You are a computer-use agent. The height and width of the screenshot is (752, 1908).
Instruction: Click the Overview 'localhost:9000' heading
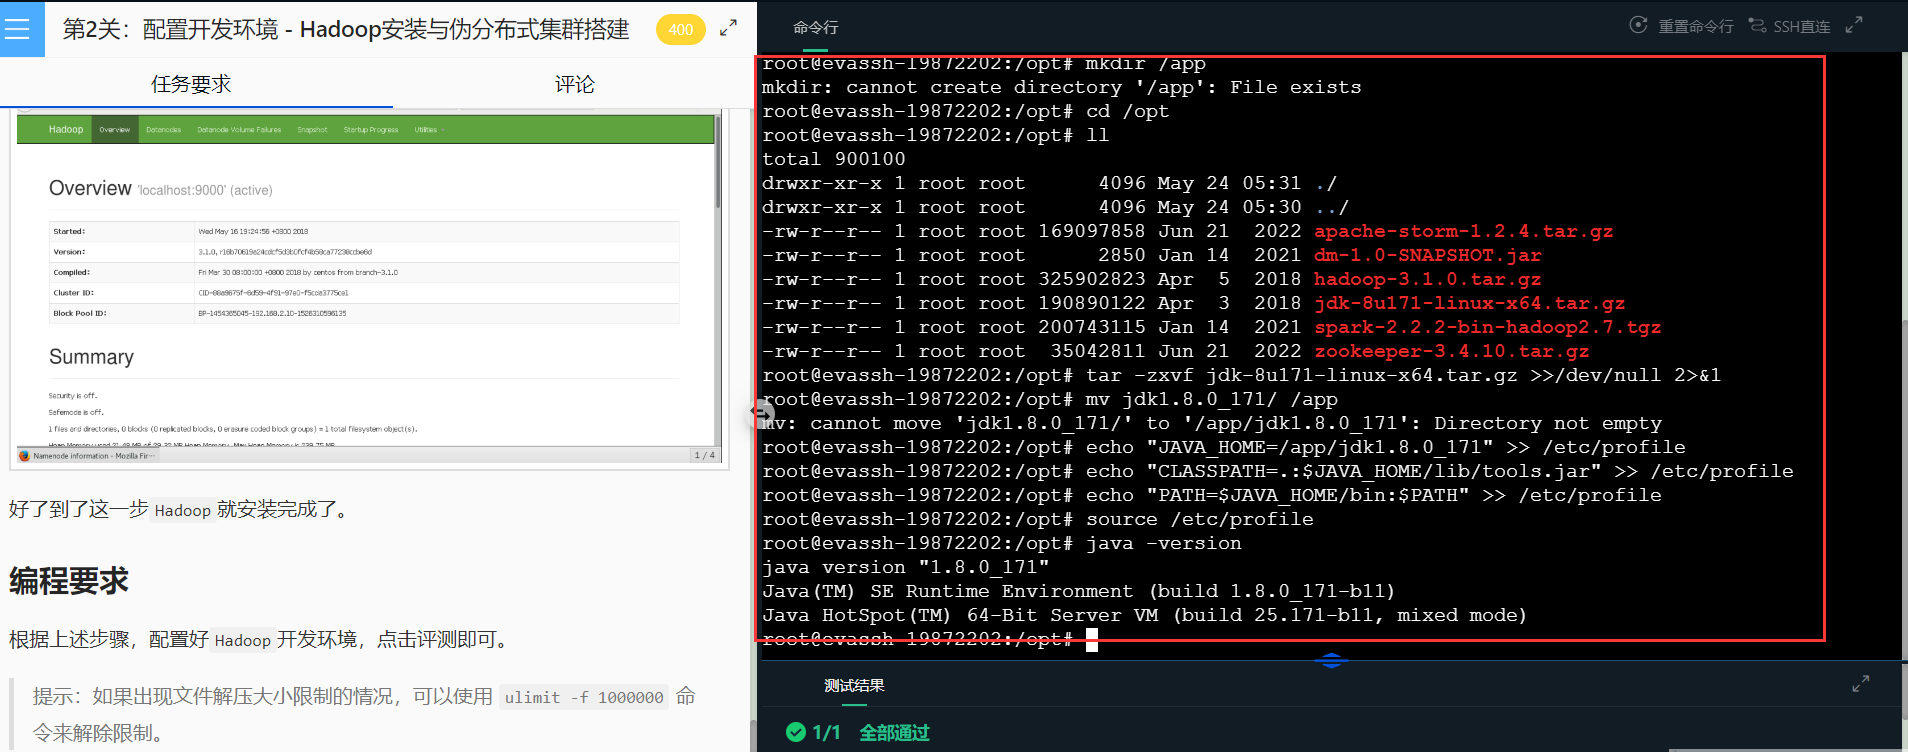[160, 188]
